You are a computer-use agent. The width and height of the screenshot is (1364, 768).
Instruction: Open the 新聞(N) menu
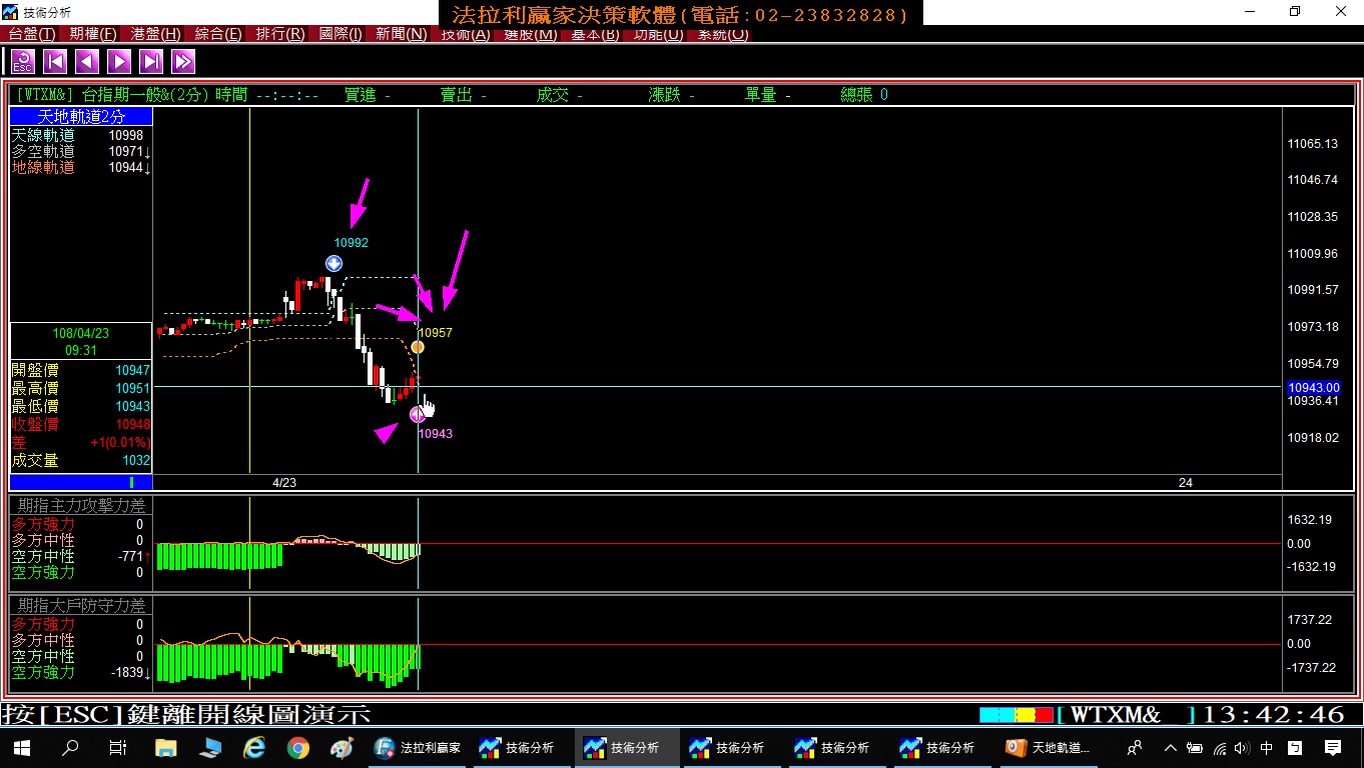401,34
